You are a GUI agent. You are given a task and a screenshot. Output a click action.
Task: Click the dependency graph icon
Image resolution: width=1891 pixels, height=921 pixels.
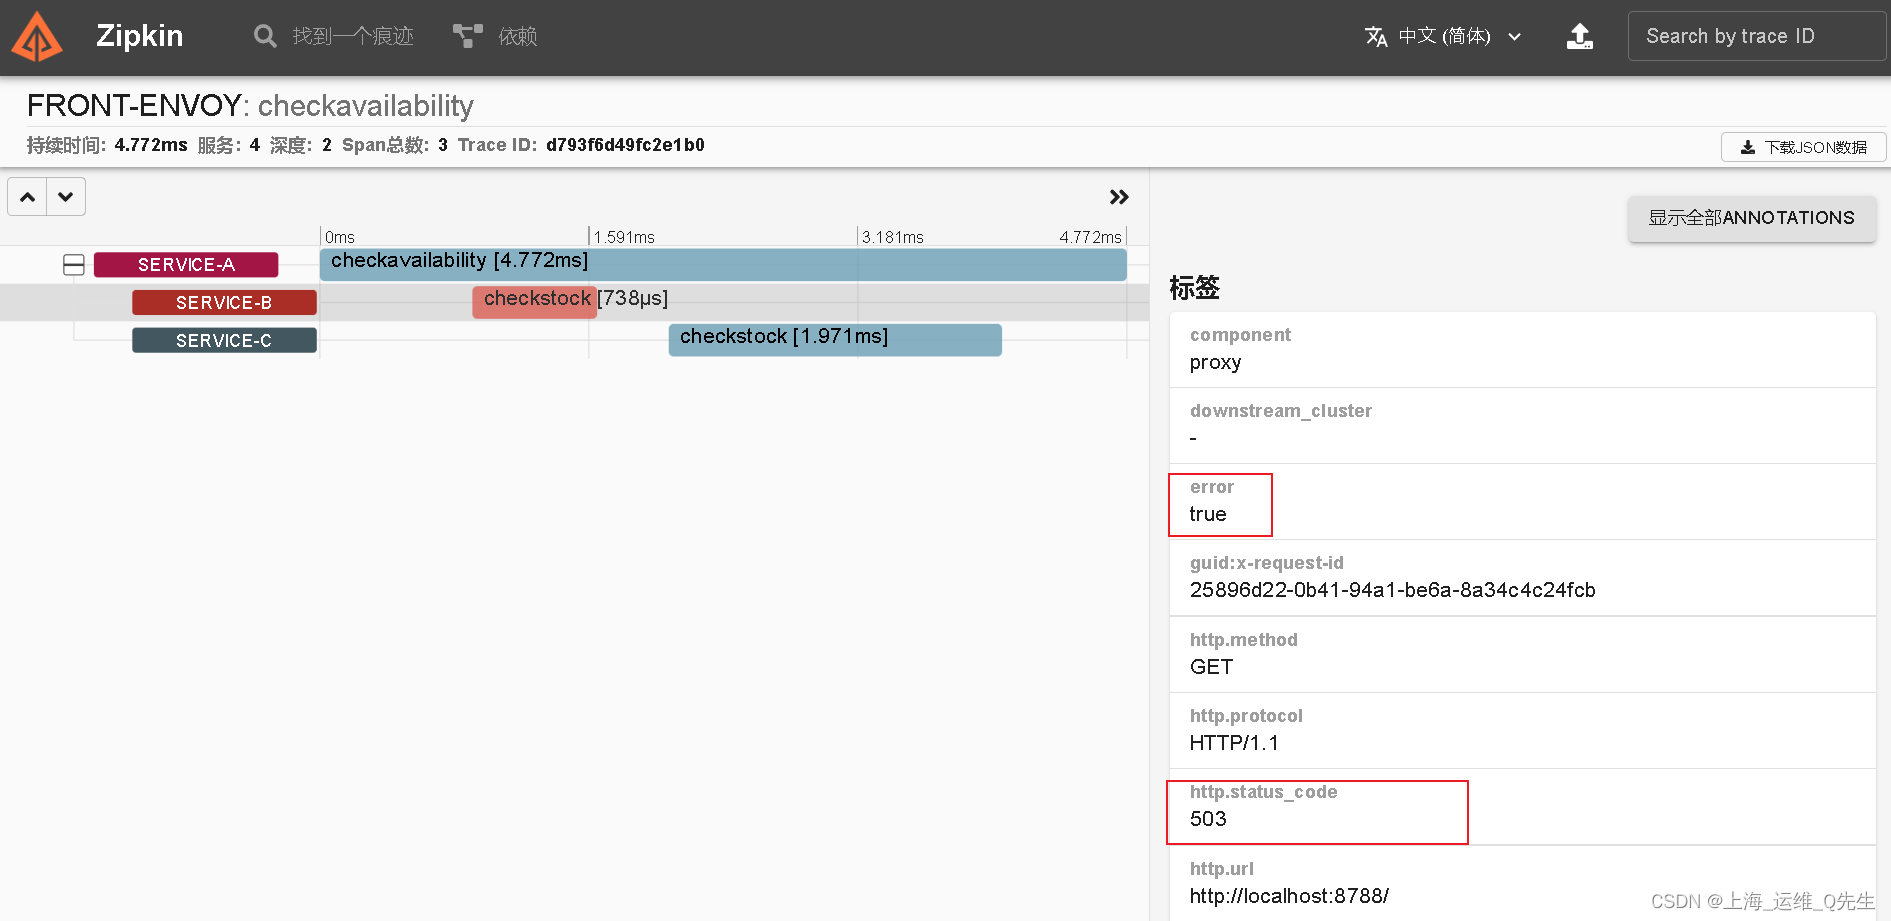pos(467,36)
